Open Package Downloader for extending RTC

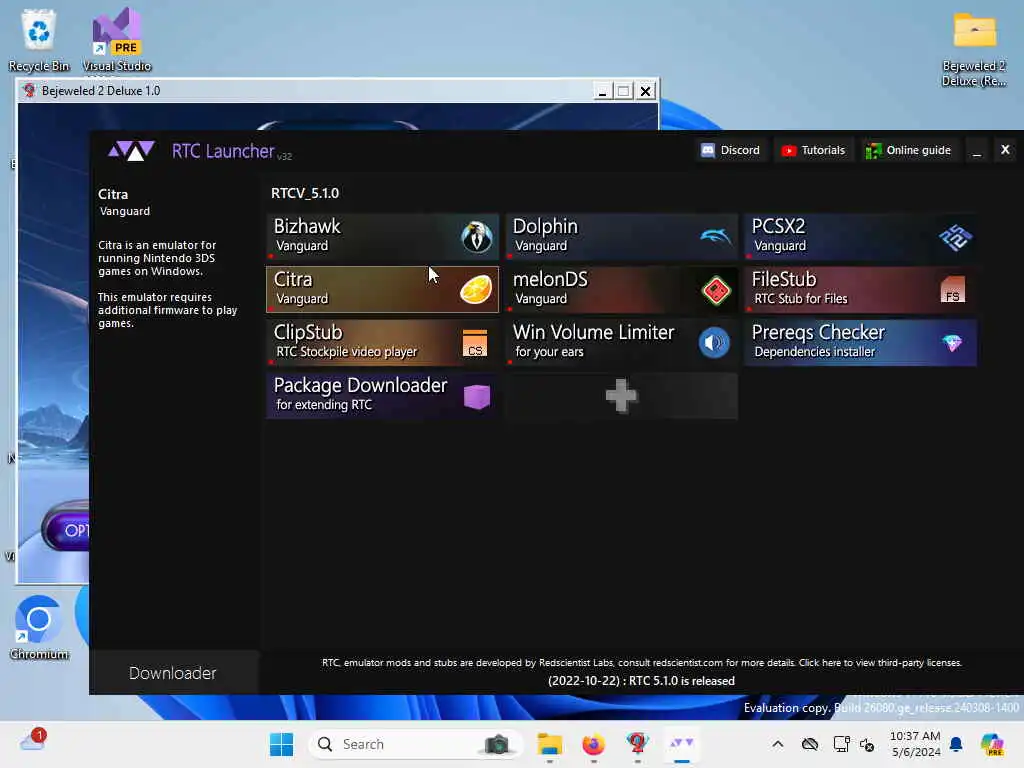pyautogui.click(x=383, y=395)
